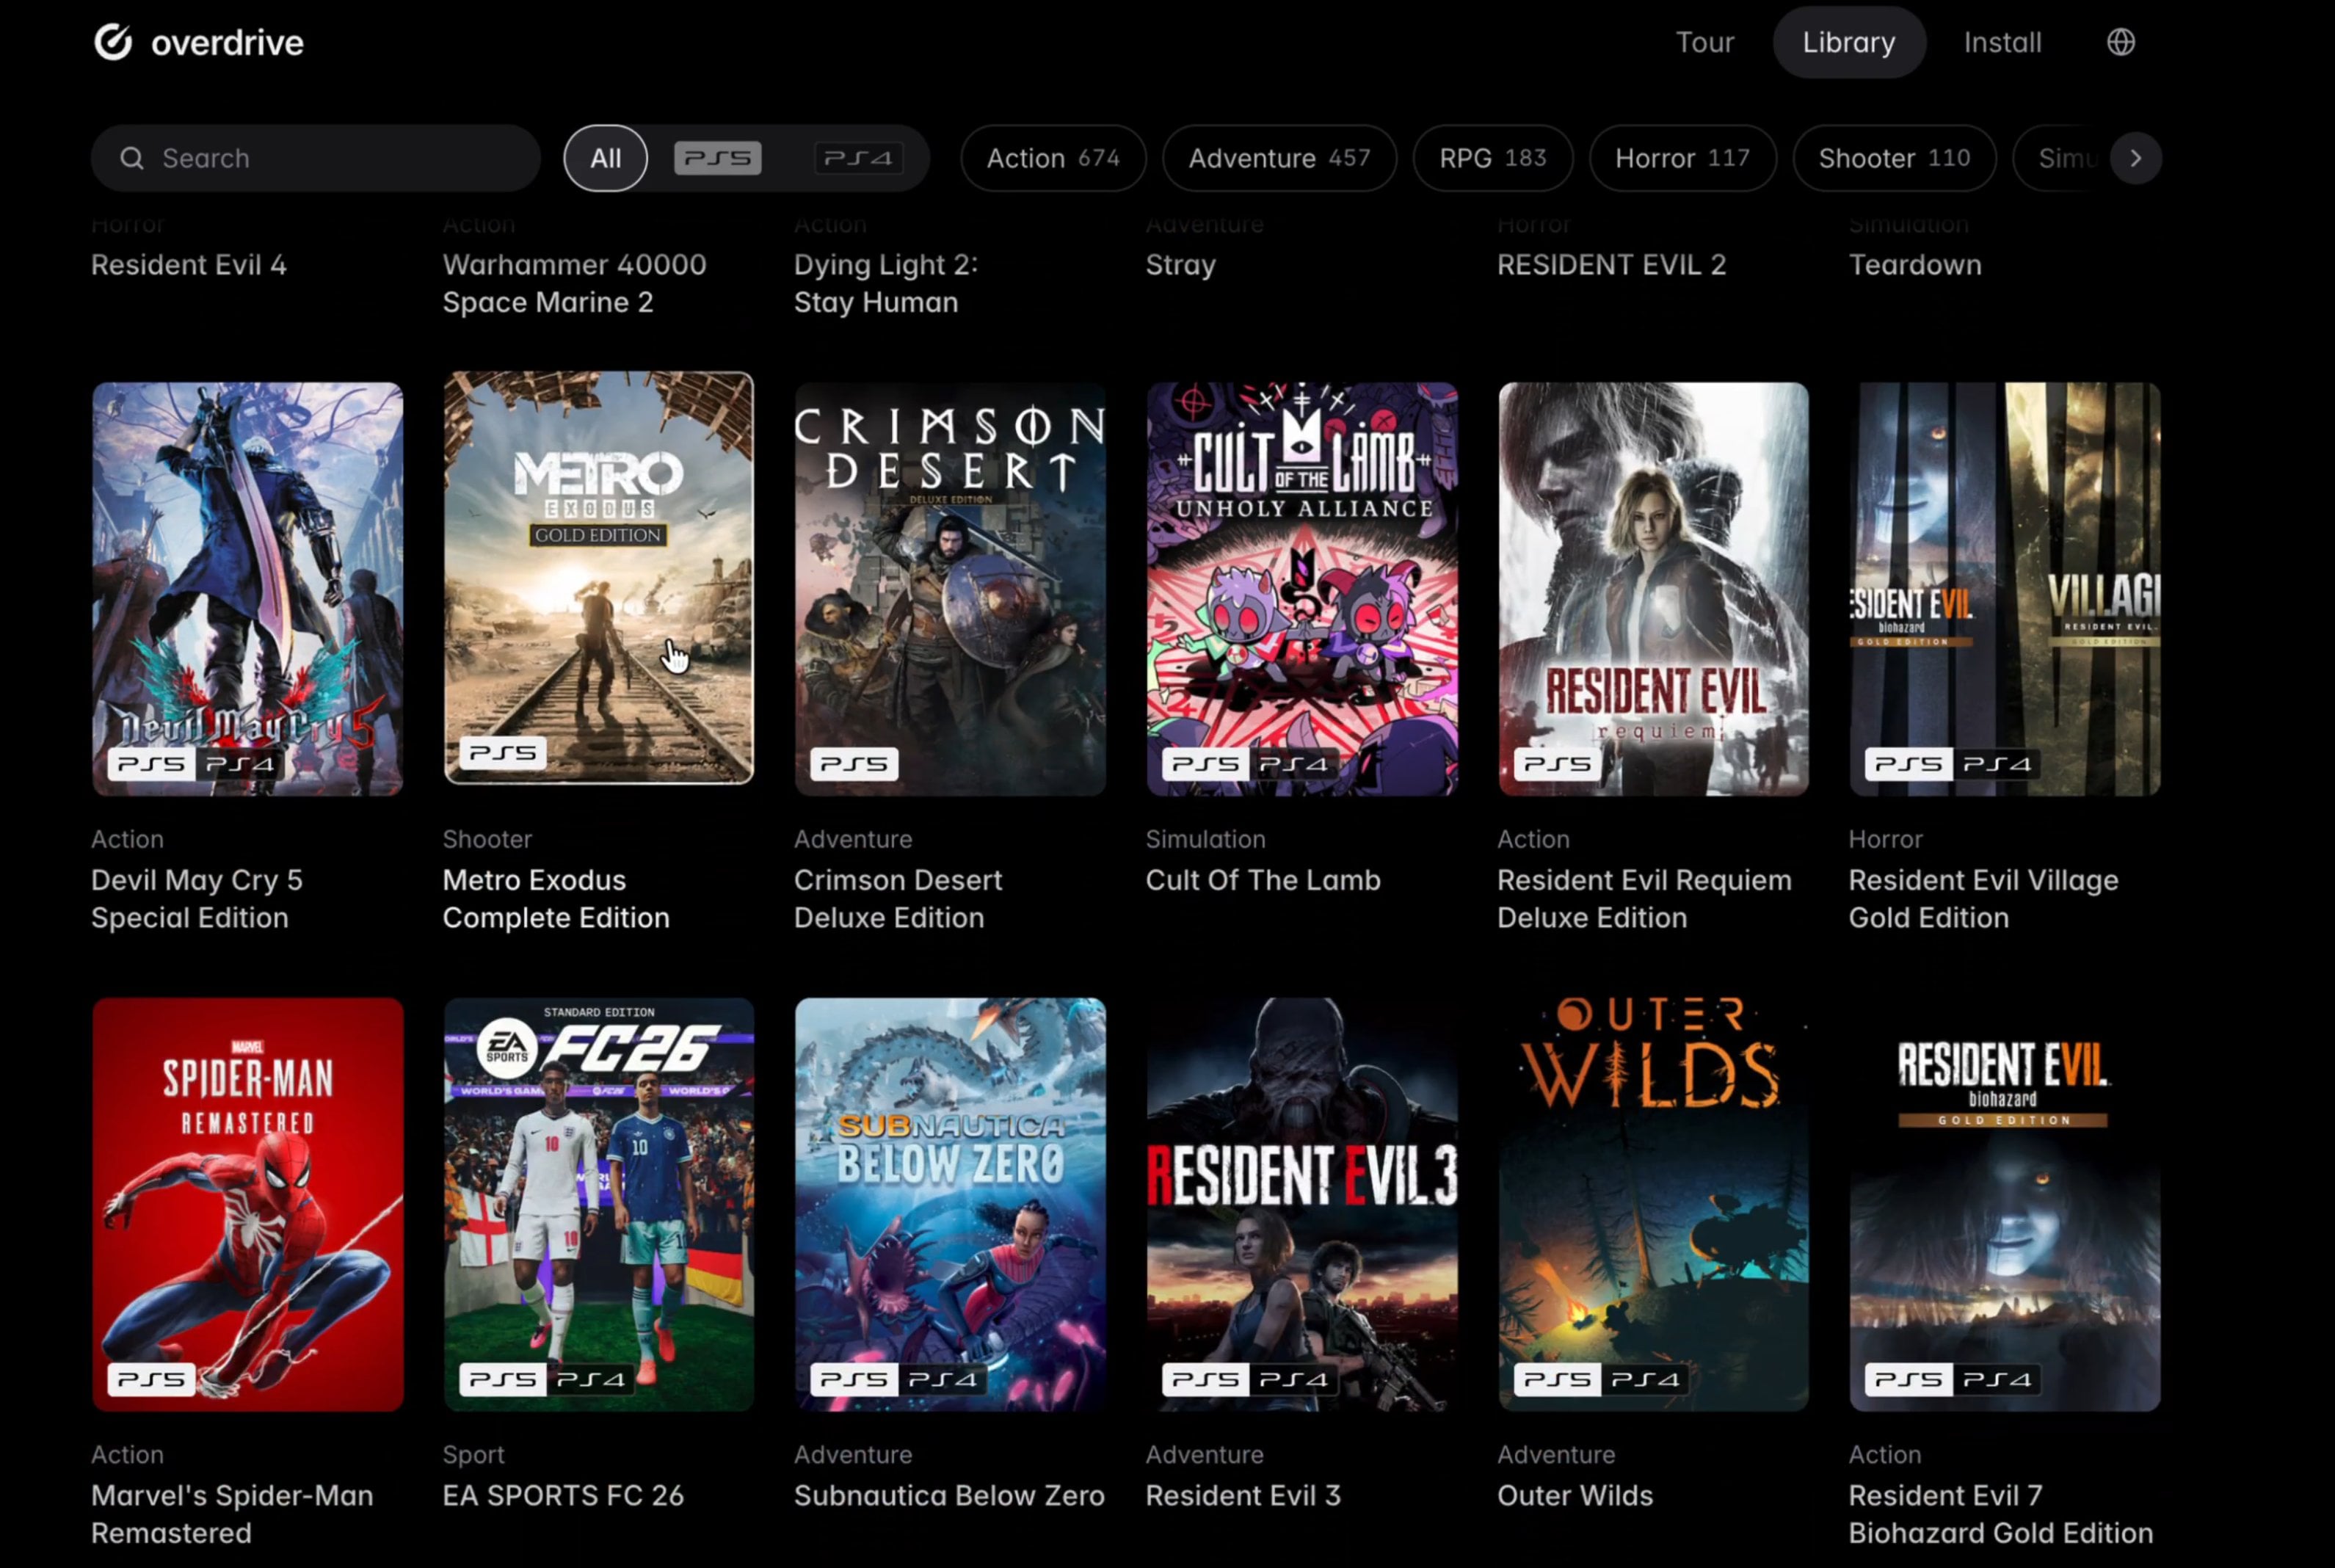The width and height of the screenshot is (2335, 1568).
Task: Click the overdrive logo icon
Action: [113, 42]
